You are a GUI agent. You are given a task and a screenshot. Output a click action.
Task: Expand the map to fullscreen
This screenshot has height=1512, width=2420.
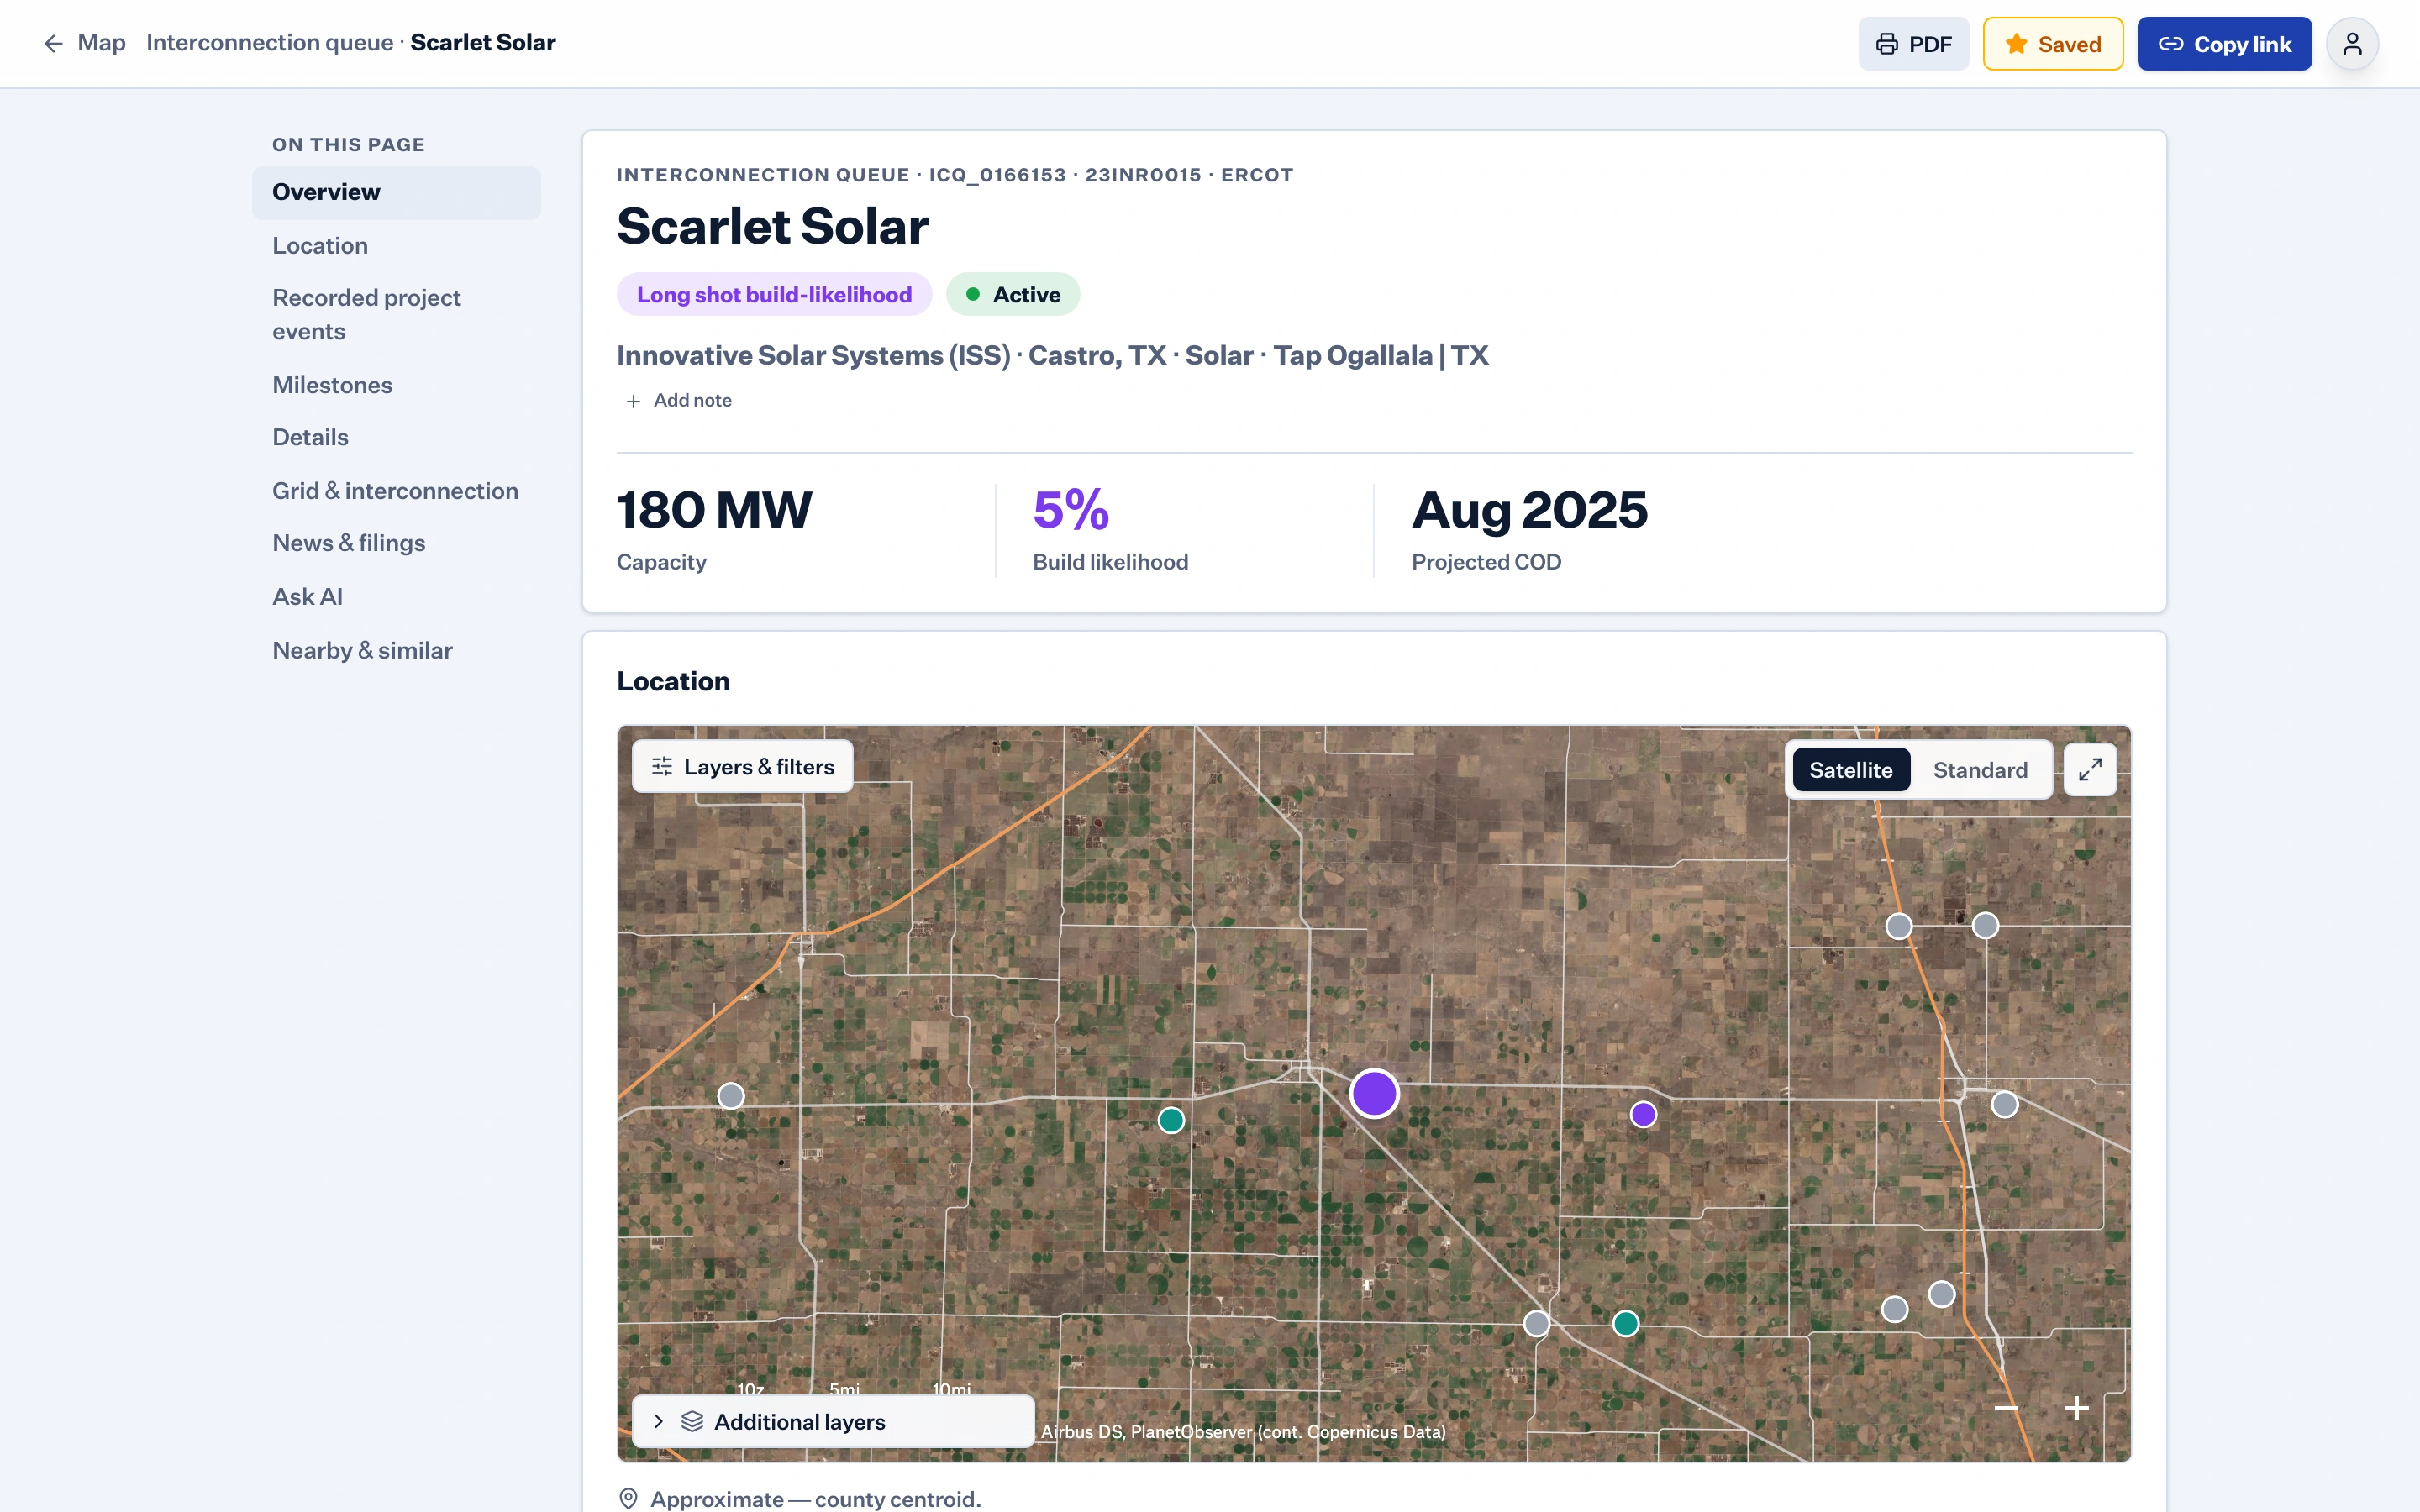point(2090,770)
